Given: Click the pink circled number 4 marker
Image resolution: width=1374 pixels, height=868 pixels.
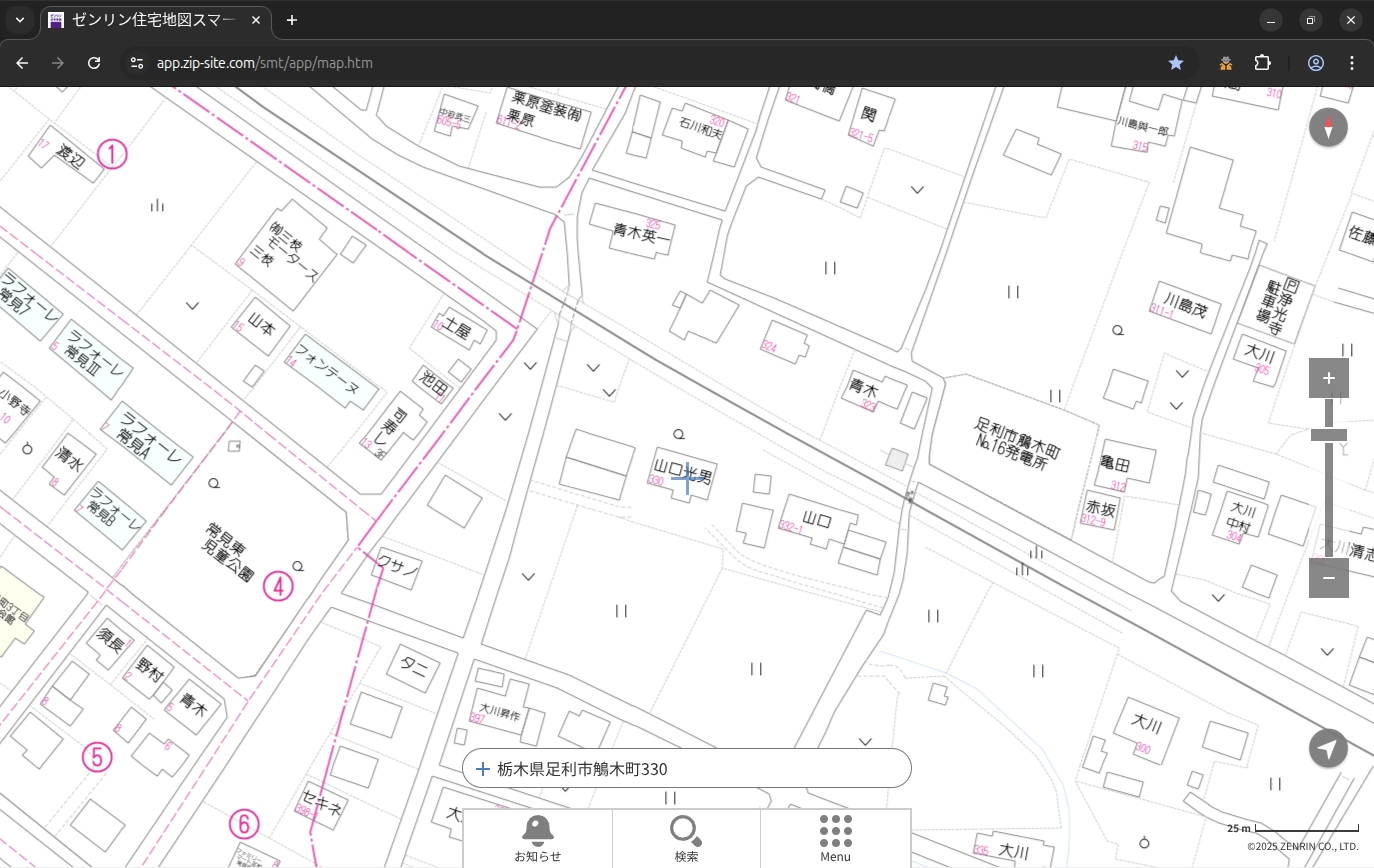Looking at the screenshot, I should pos(278,586).
